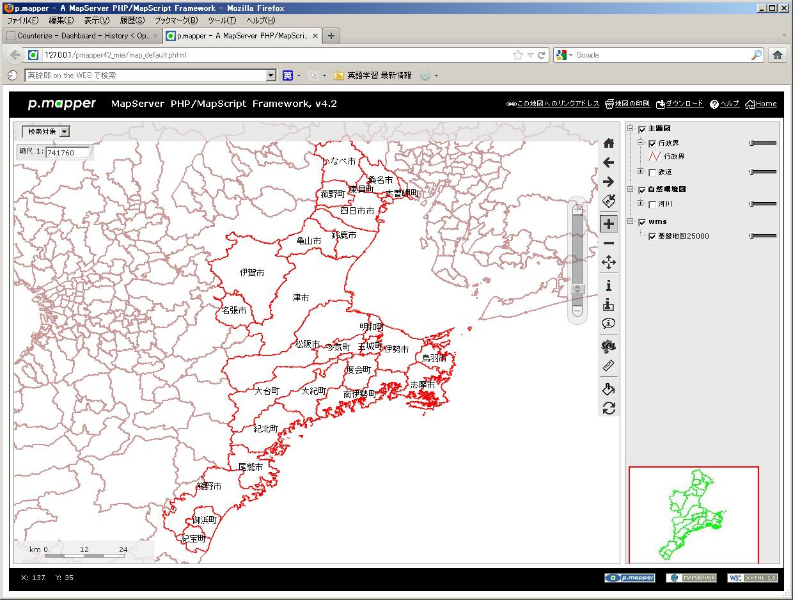Click the ダウンロード download link
The width and height of the screenshot is (793, 600).
[x=681, y=103]
